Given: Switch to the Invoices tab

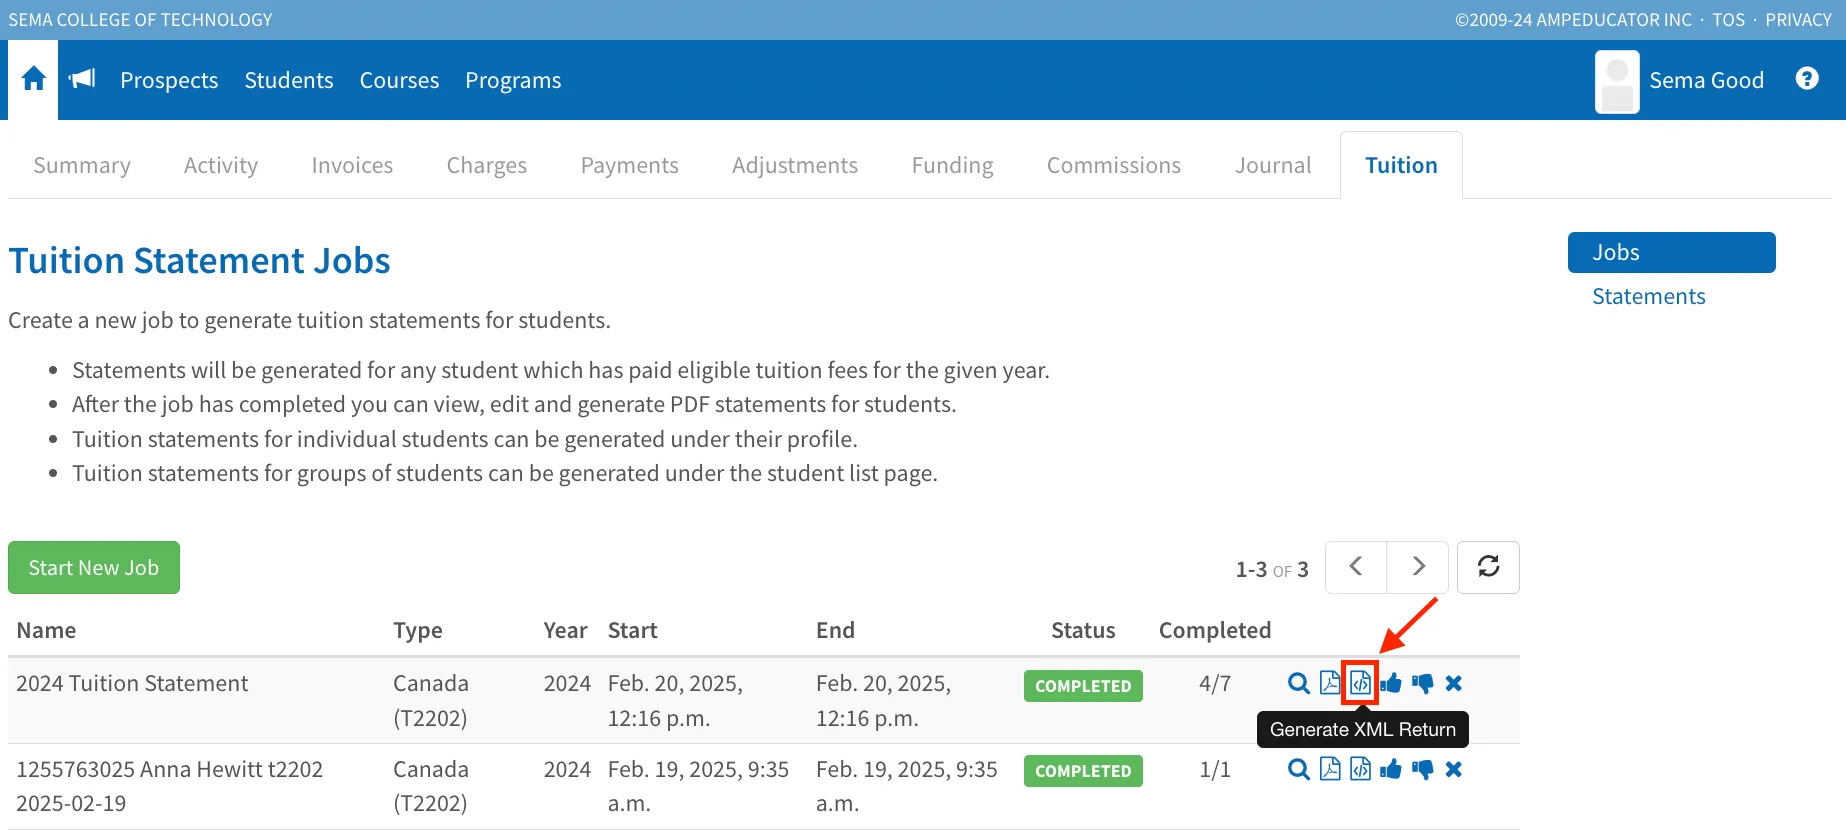Looking at the screenshot, I should tap(352, 165).
